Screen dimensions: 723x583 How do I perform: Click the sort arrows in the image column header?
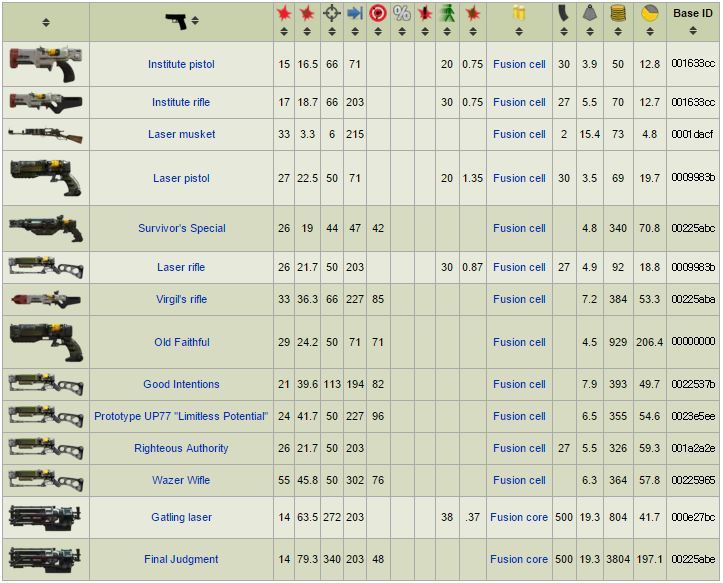(46, 22)
